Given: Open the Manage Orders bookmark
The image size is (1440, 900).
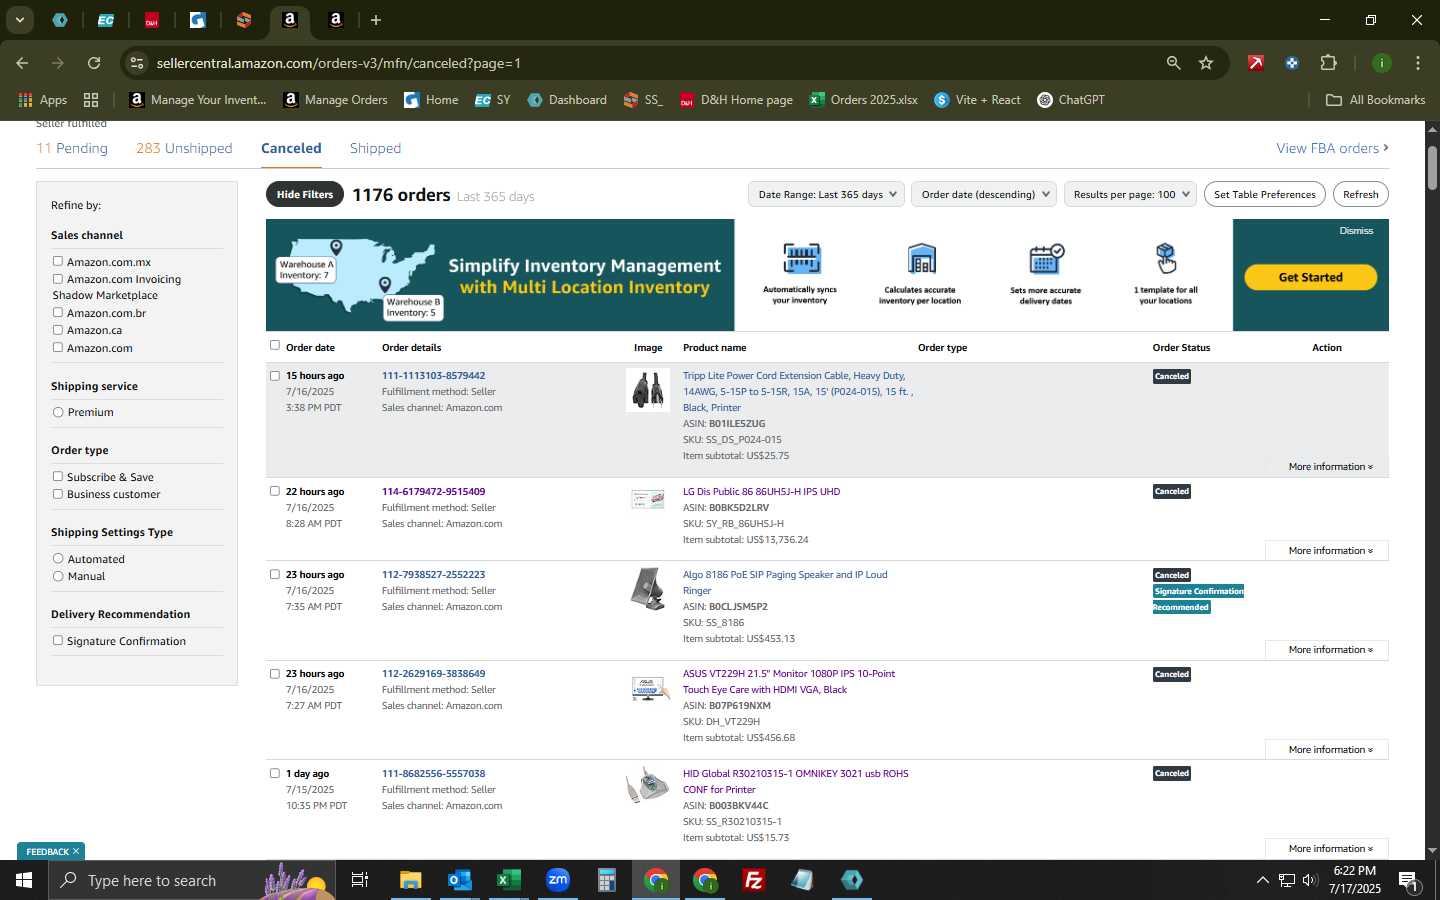Looking at the screenshot, I should tap(335, 100).
